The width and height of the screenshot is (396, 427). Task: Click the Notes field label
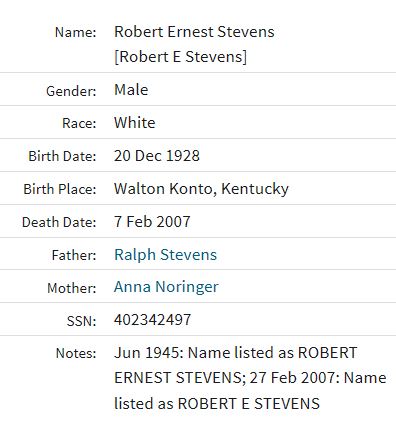76,353
